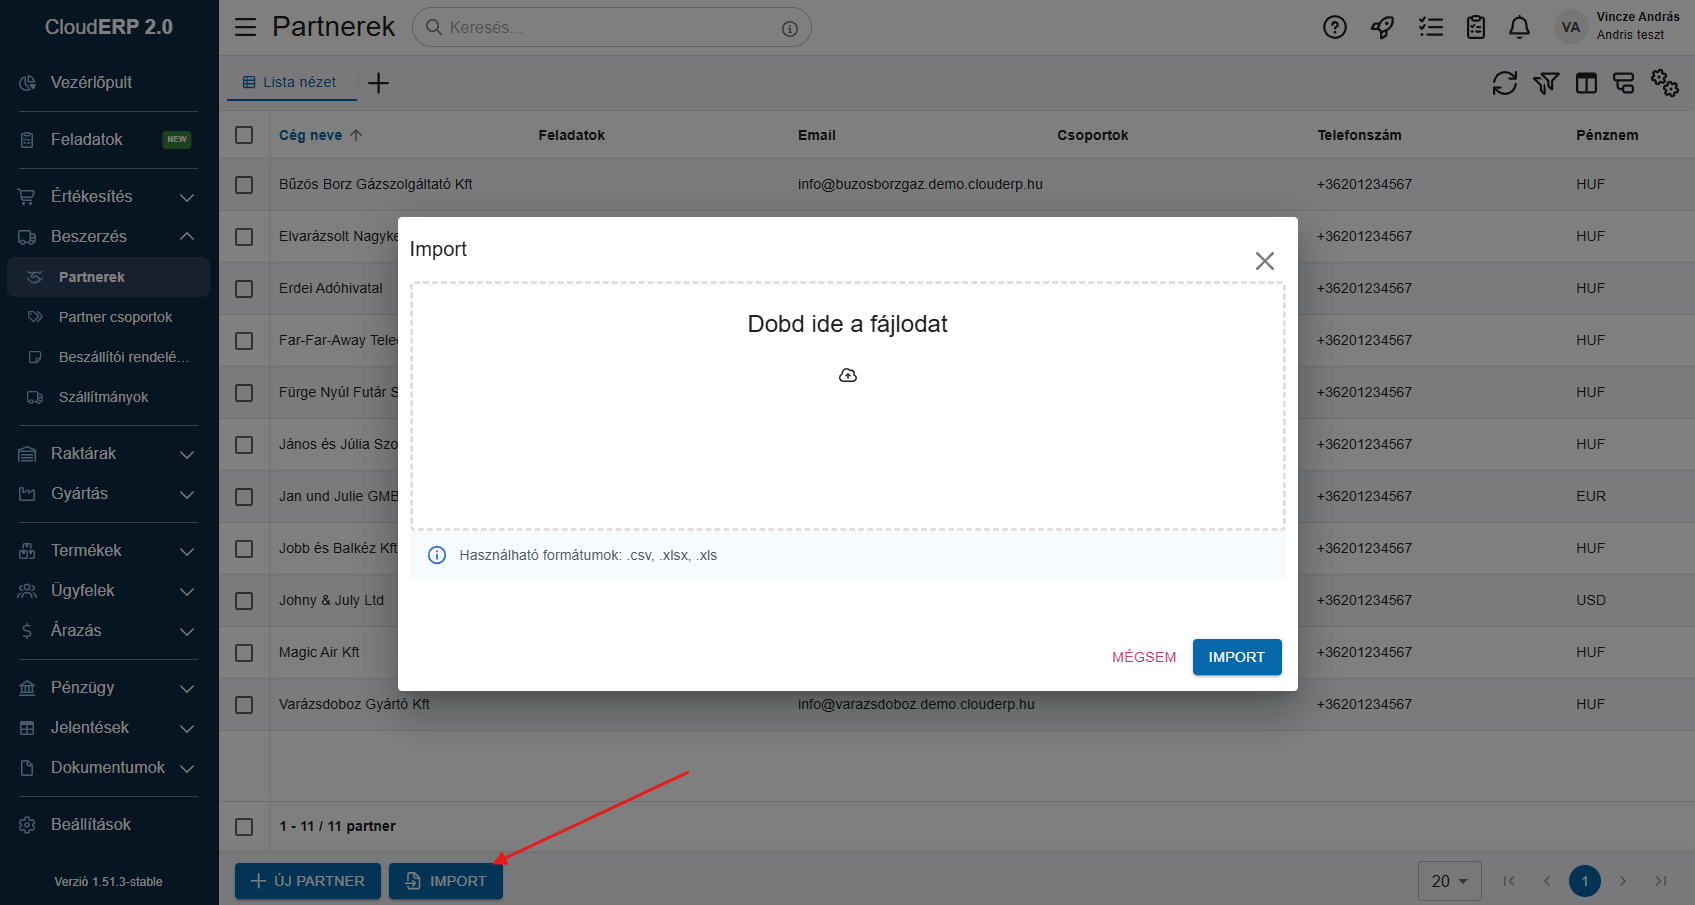Switch to the Lista nézet tab
The height and width of the screenshot is (905, 1695).
pyautogui.click(x=290, y=82)
